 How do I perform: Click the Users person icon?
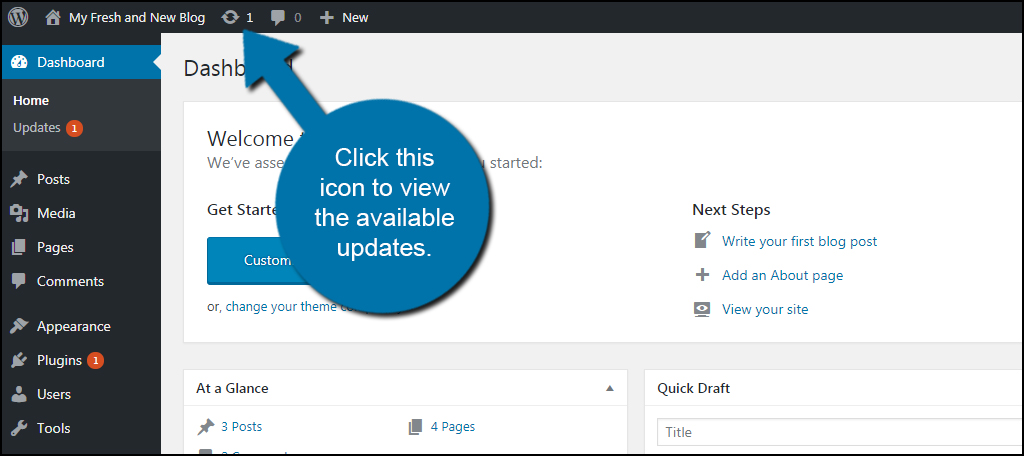click(x=19, y=394)
